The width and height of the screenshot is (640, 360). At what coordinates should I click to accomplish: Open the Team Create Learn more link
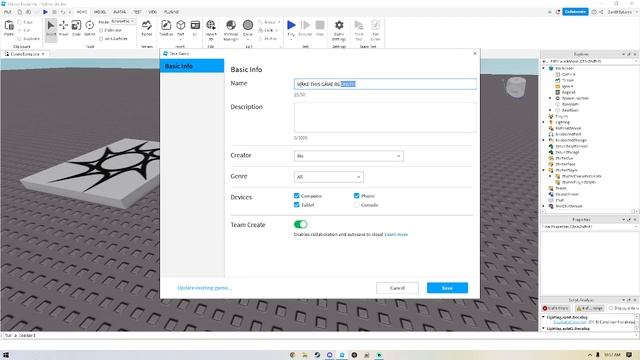click(x=396, y=235)
